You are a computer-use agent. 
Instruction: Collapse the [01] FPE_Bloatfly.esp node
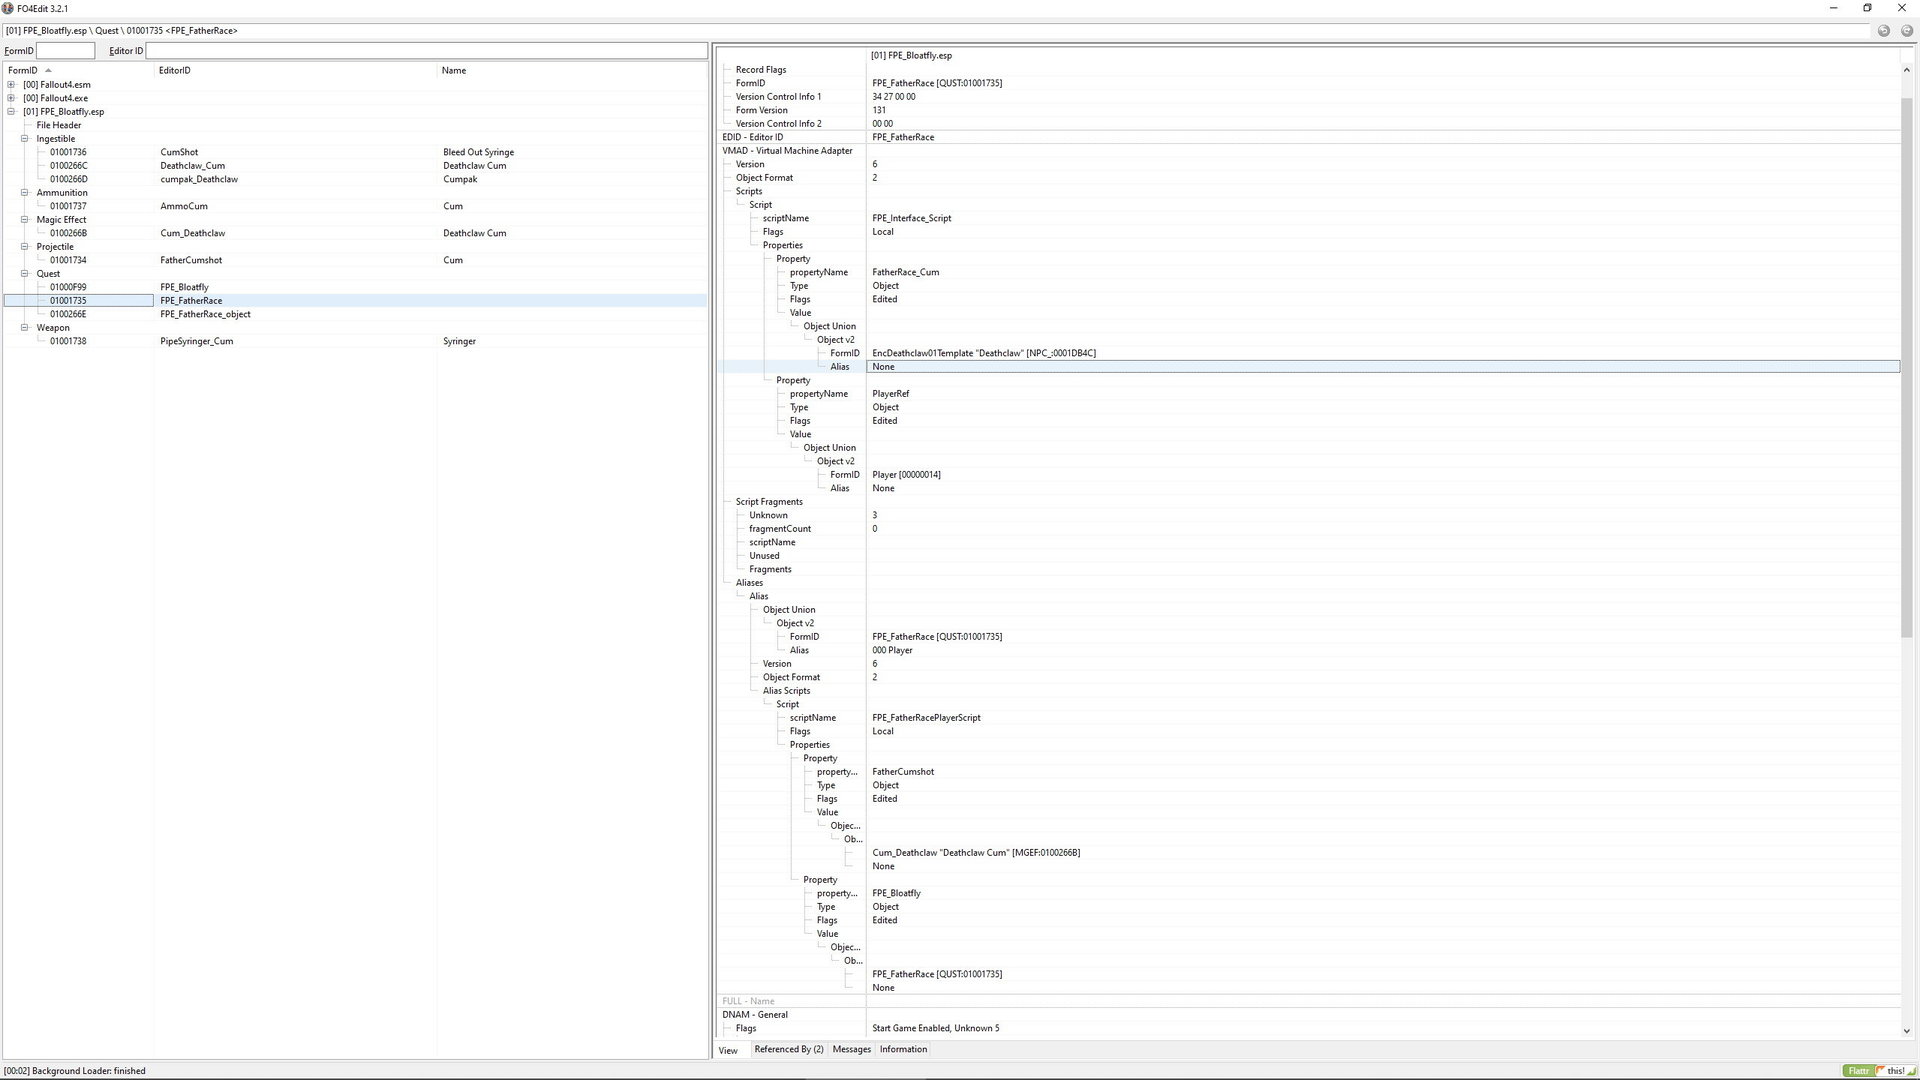point(11,112)
